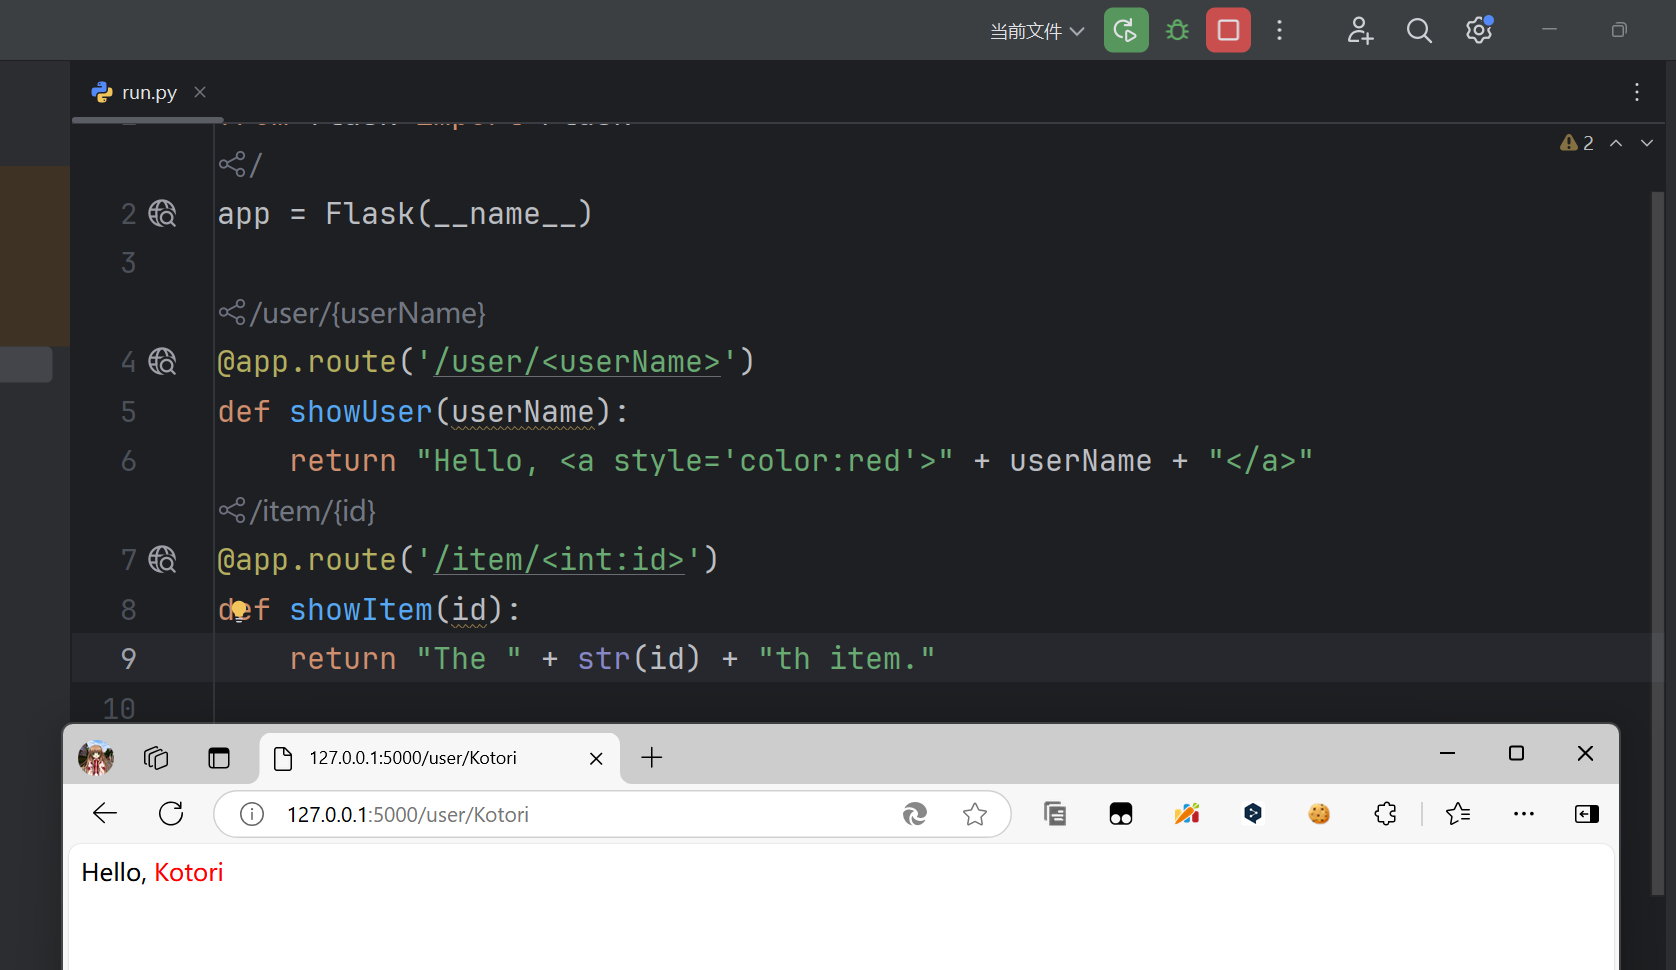Close the run.py editor tab
This screenshot has width=1676, height=970.
(200, 92)
